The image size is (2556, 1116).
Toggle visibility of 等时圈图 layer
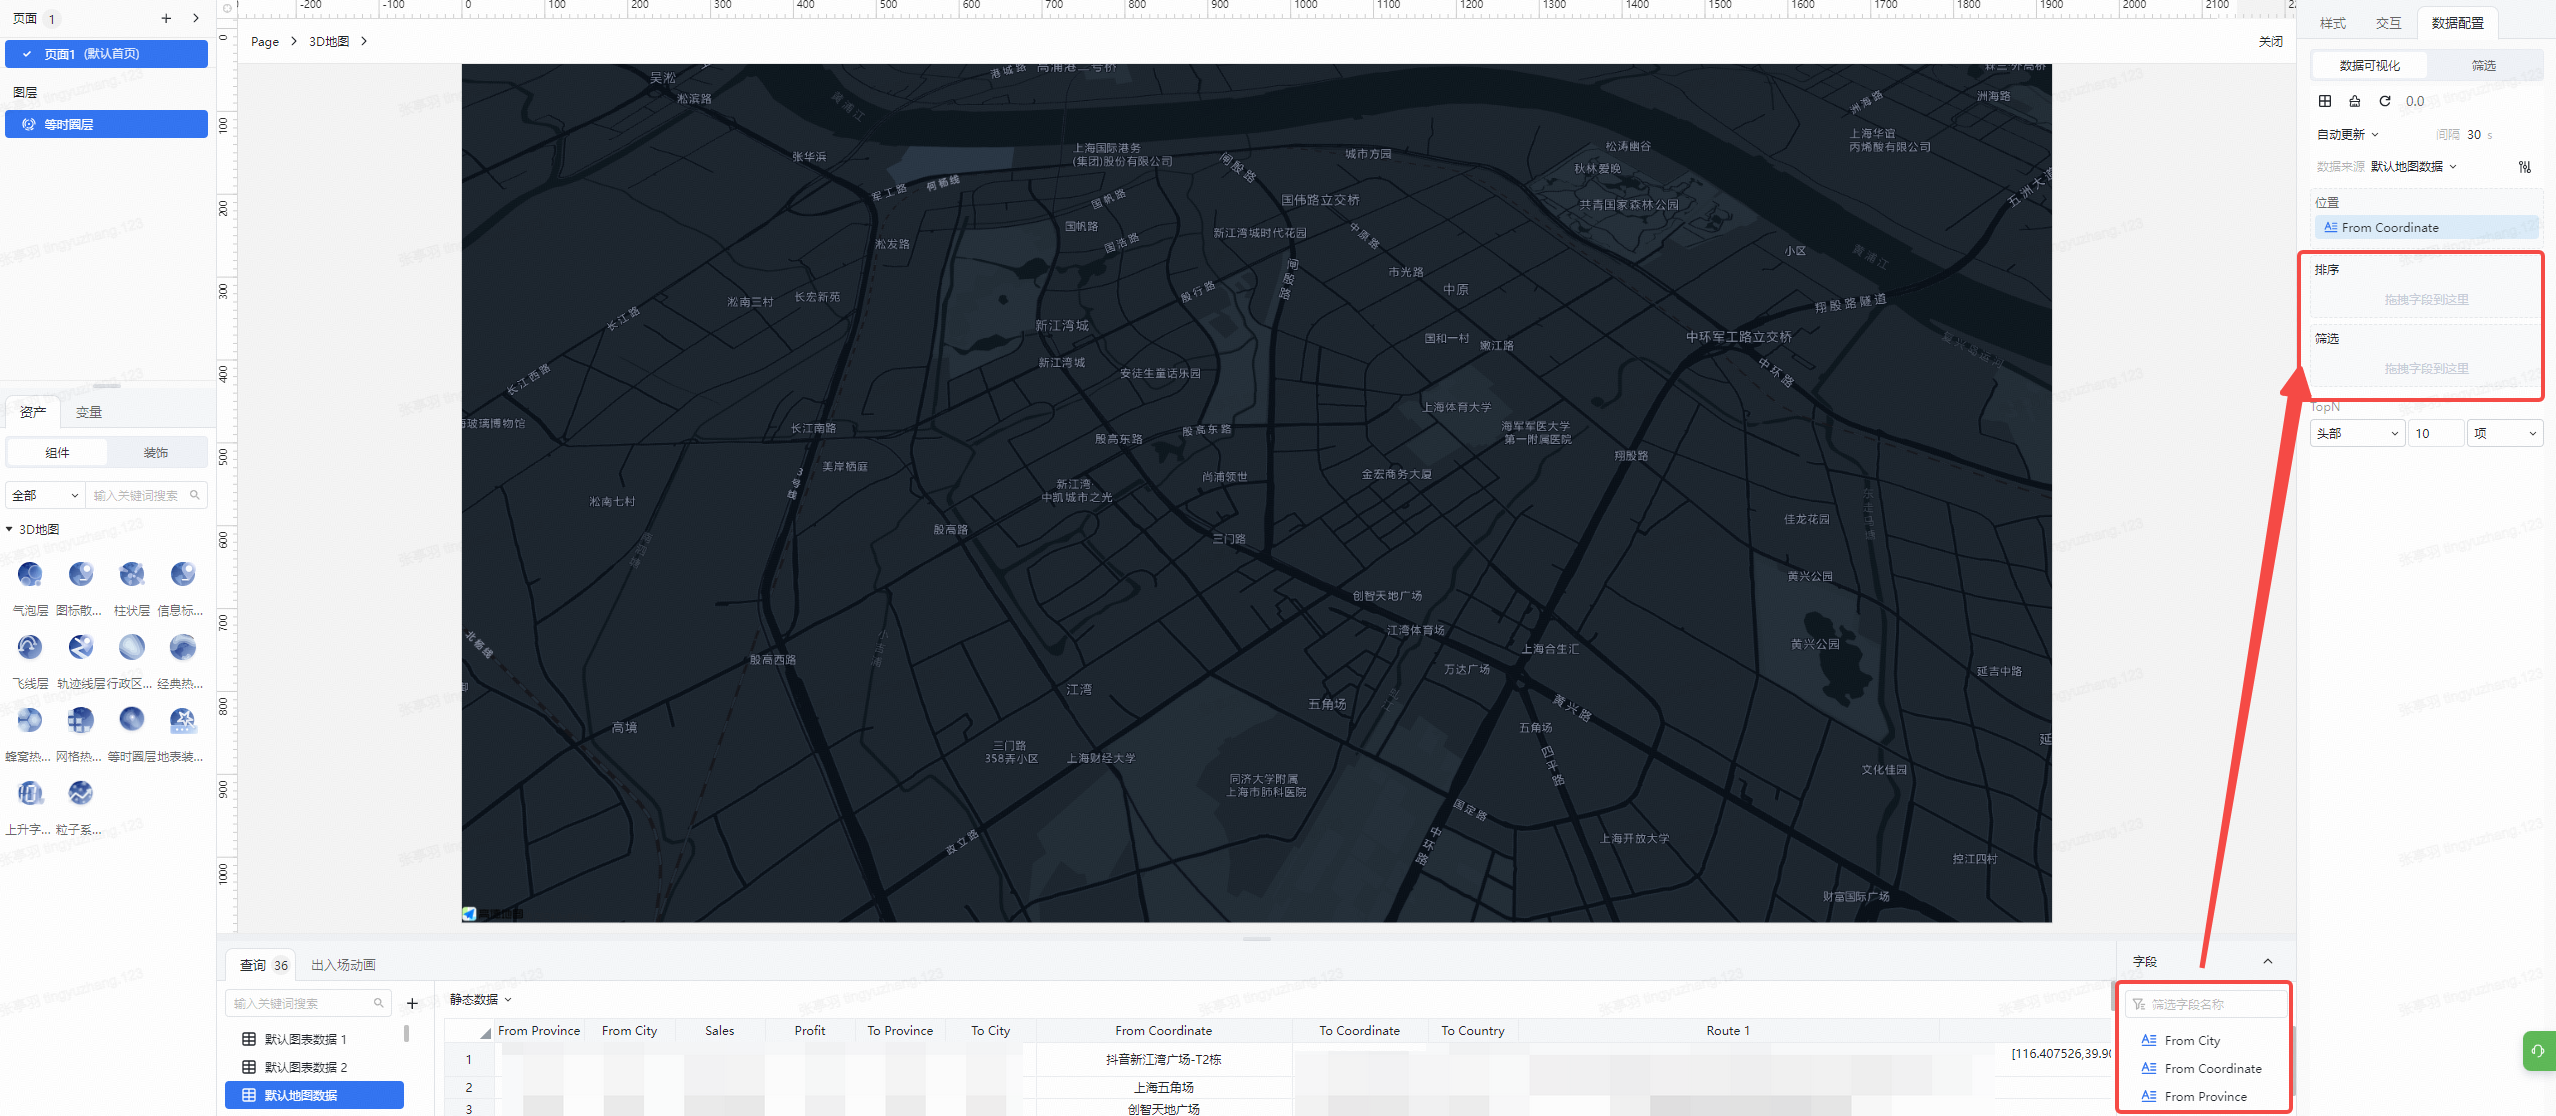pyautogui.click(x=29, y=124)
